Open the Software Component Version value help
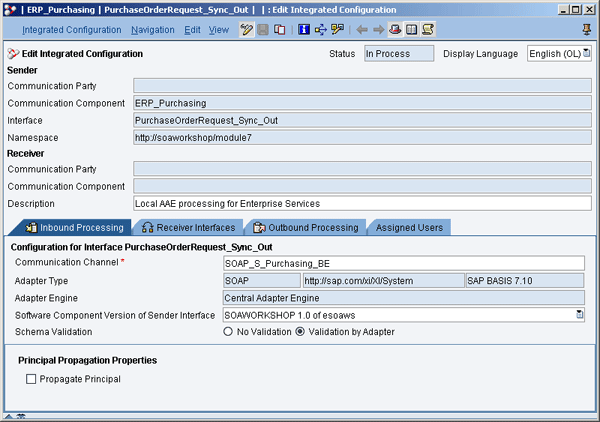This screenshot has width=600, height=422. pyautogui.click(x=579, y=315)
